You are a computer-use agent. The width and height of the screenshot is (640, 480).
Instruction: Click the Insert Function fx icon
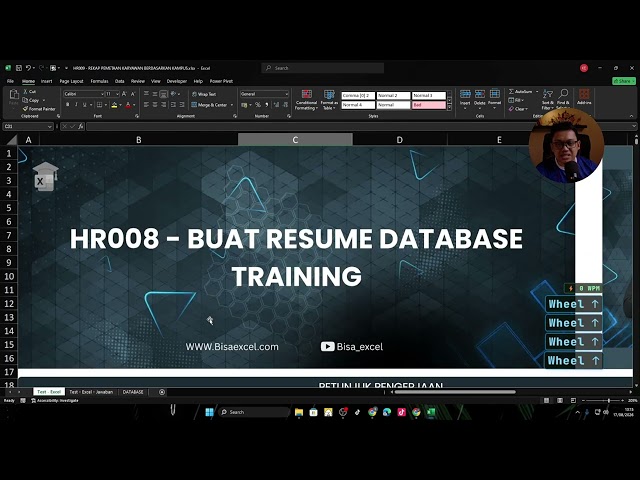[x=81, y=126]
